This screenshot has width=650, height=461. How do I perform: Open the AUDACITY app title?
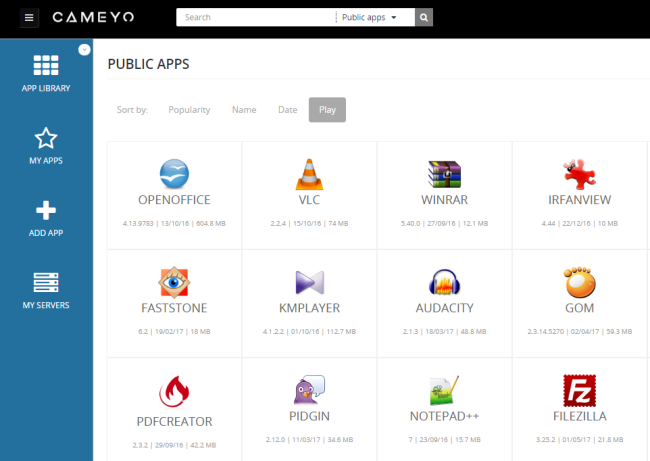pyautogui.click(x=444, y=308)
